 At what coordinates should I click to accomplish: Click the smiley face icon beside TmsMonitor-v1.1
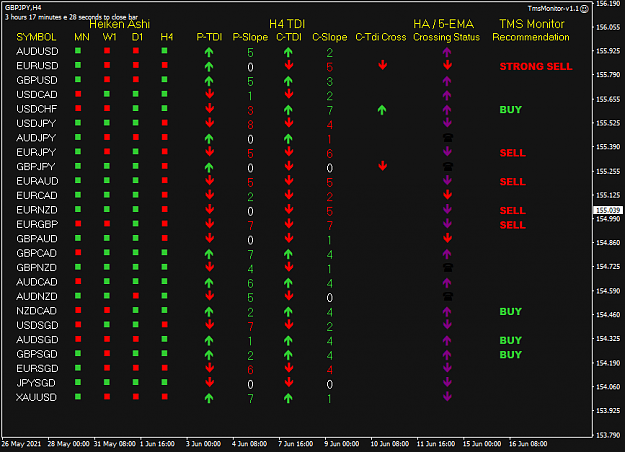(x=584, y=9)
